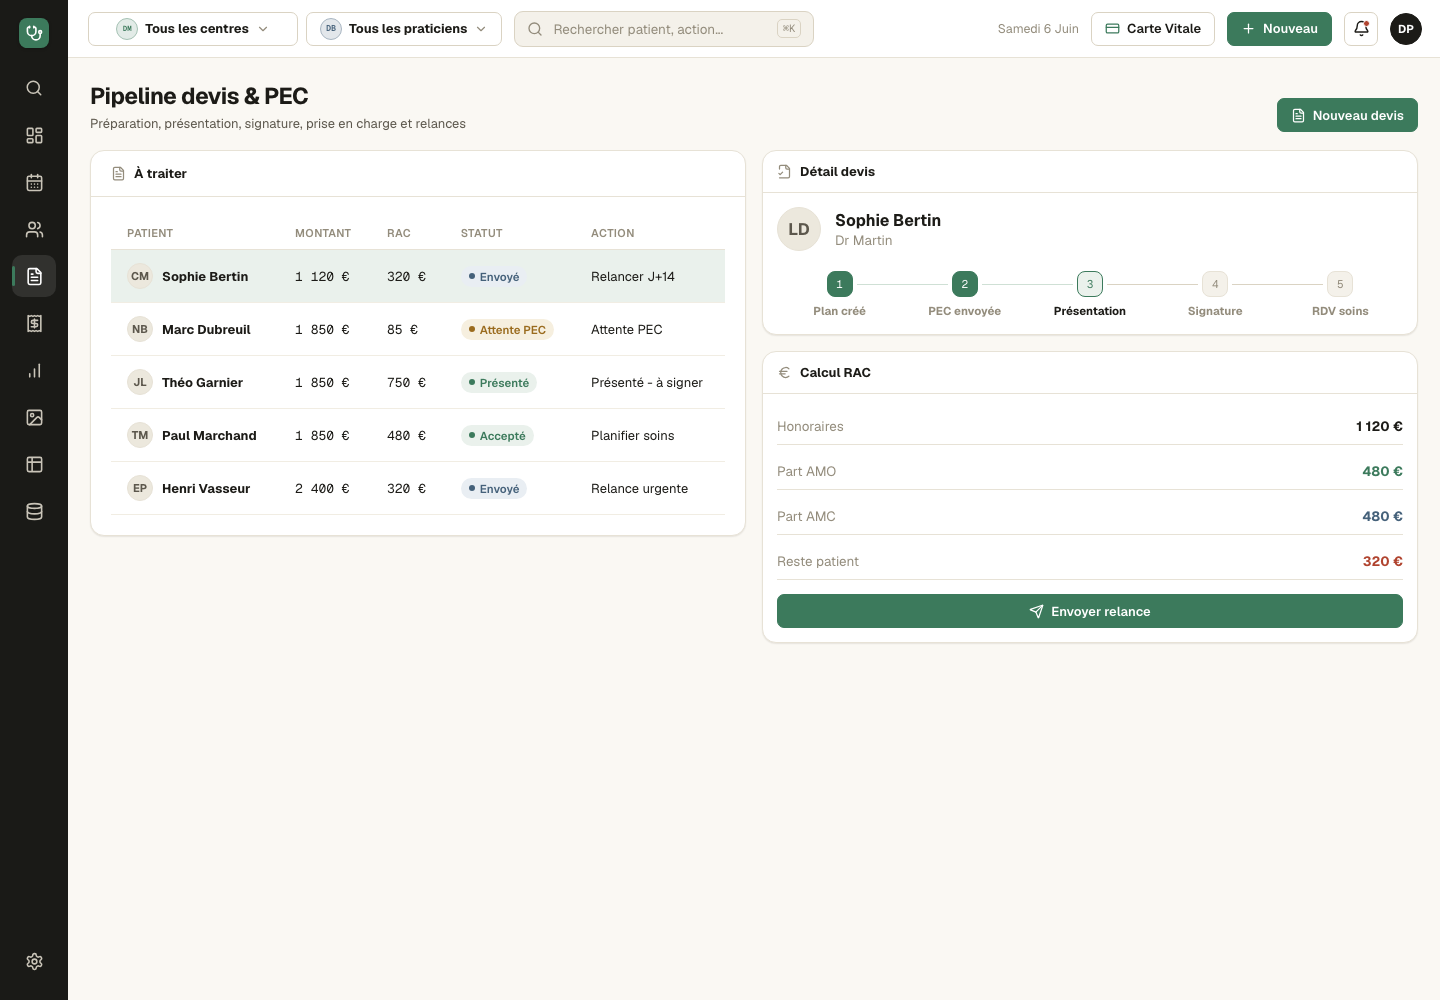This screenshot has width=1440, height=1000.
Task: Select the Sophie Bertin row
Action: click(x=418, y=276)
